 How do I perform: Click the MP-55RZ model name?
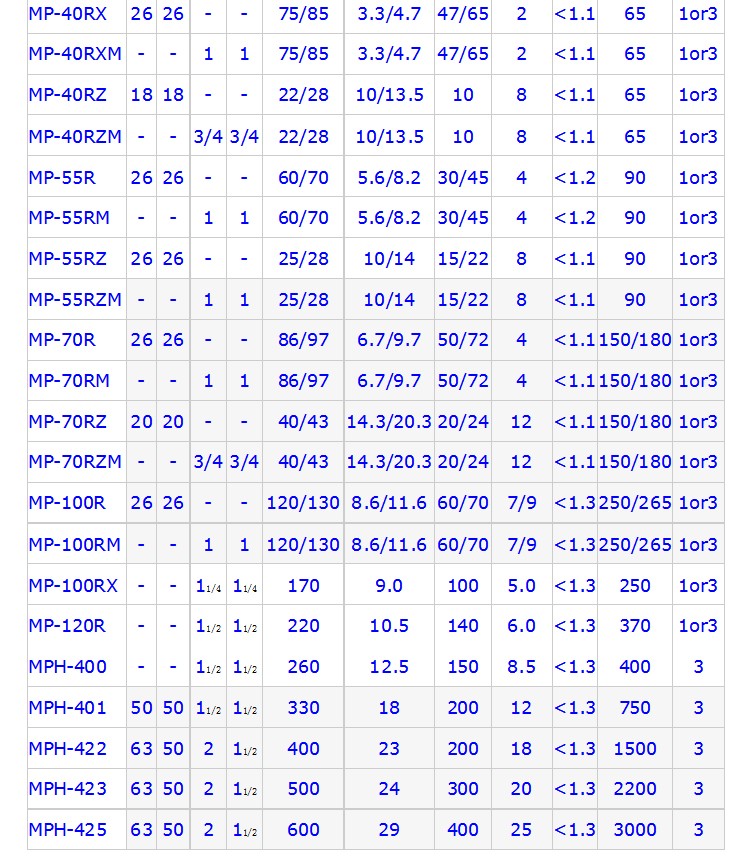(x=67, y=258)
